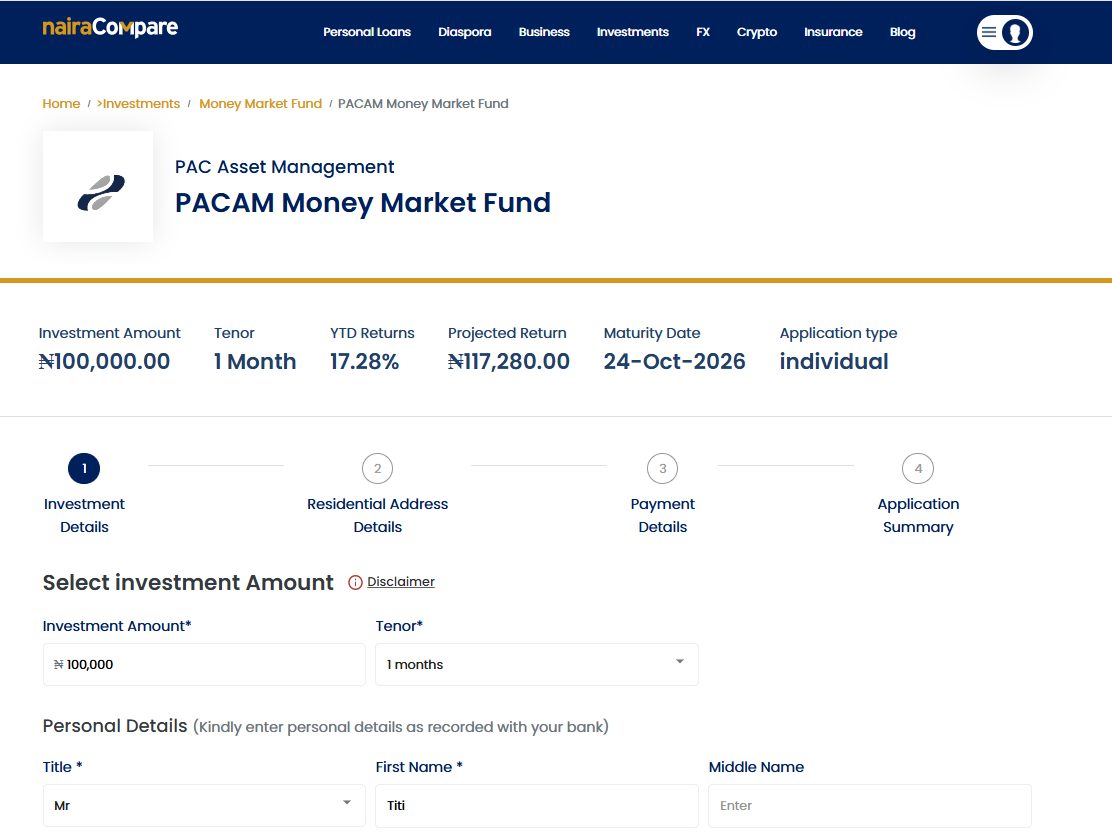Click the Investment Amount input field
Screen dimensions: 1112x839
(204, 665)
